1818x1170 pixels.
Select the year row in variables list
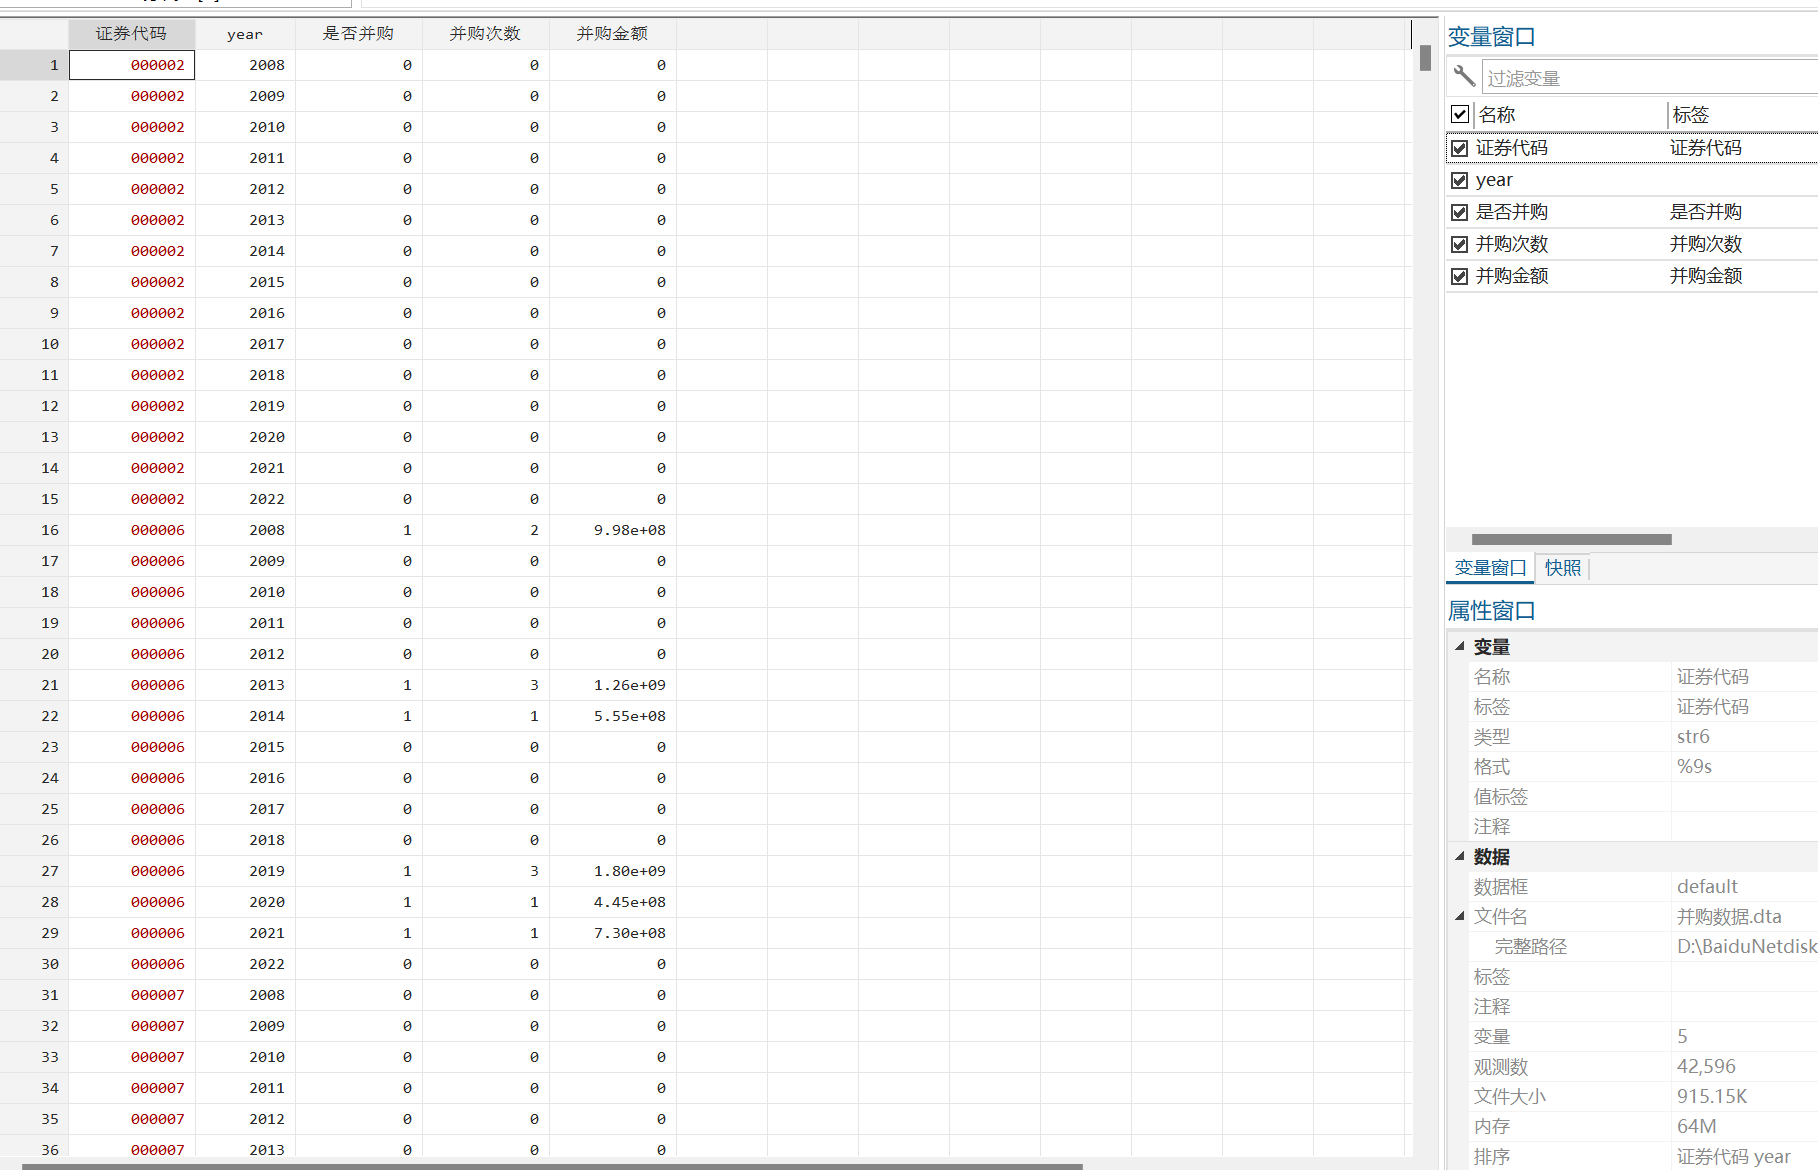tap(1632, 180)
